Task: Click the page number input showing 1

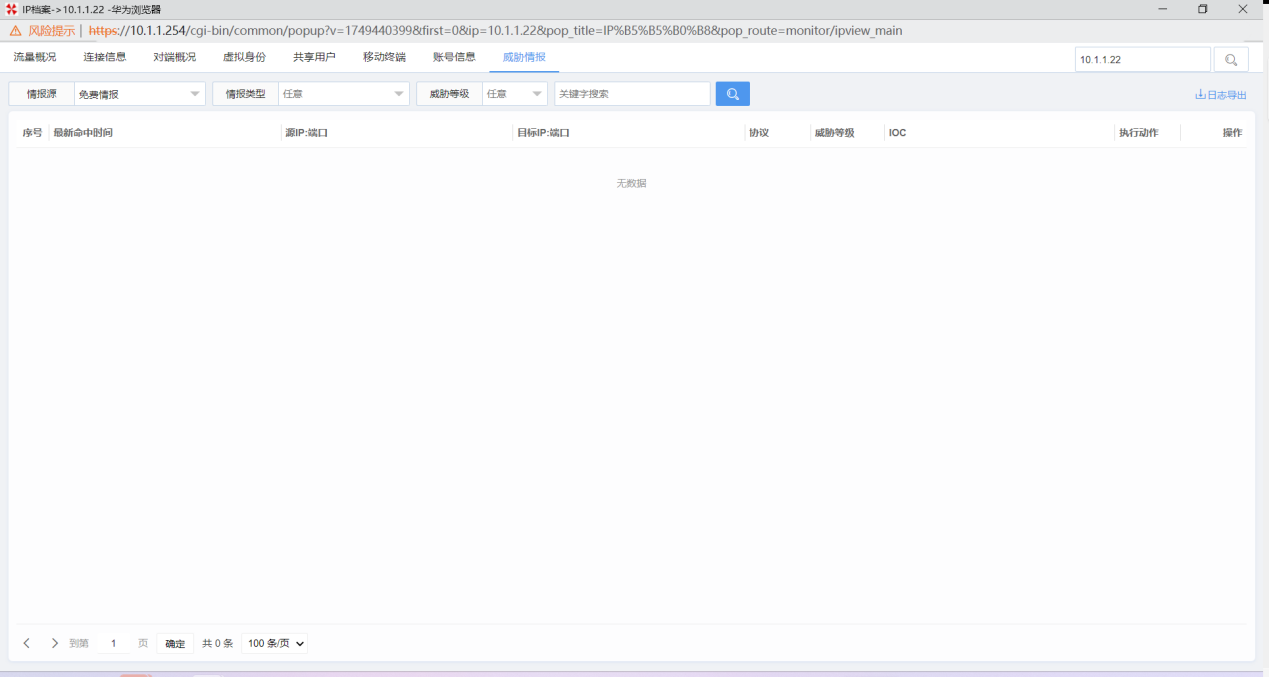Action: tap(113, 643)
